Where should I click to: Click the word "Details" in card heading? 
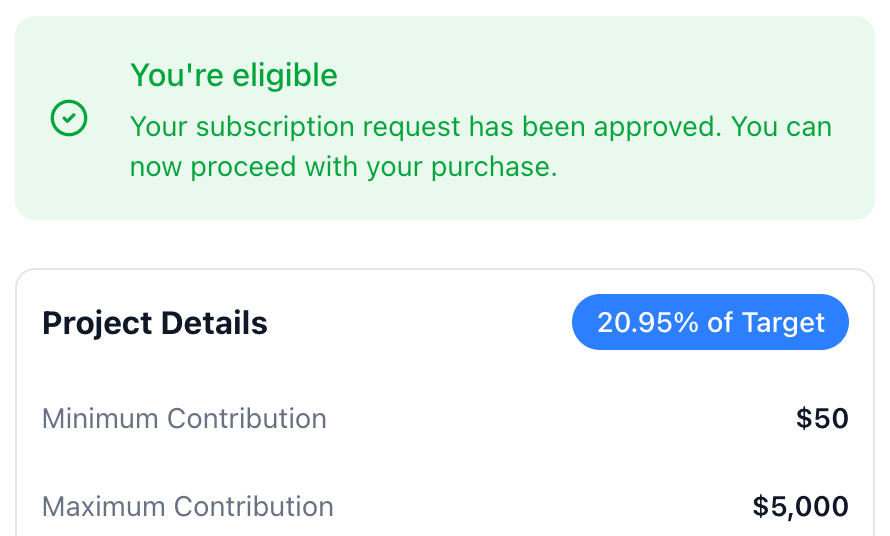[x=214, y=323]
